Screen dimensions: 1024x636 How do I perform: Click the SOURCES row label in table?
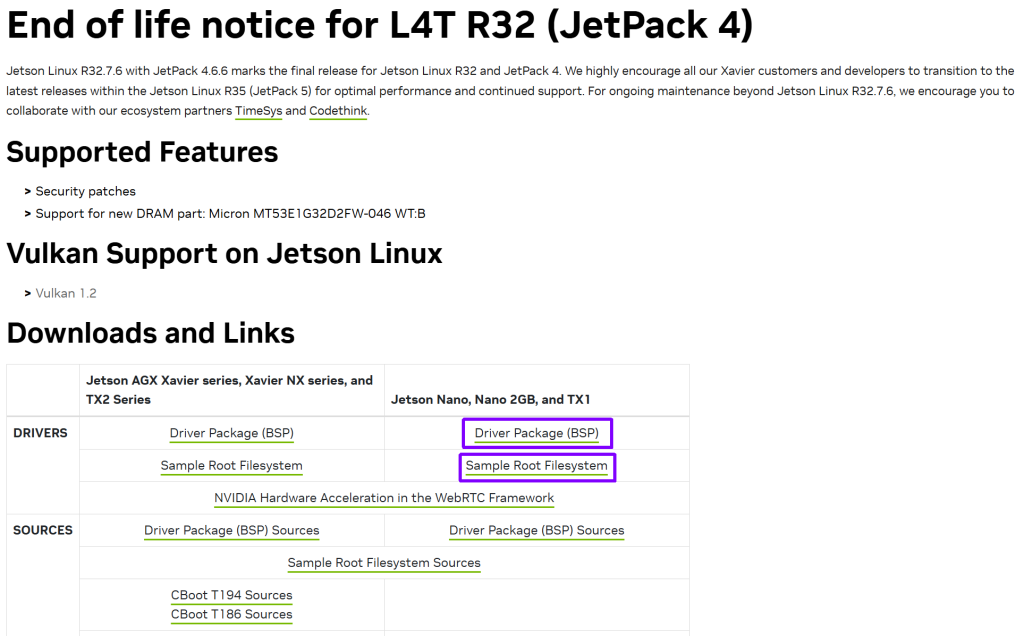(x=43, y=530)
